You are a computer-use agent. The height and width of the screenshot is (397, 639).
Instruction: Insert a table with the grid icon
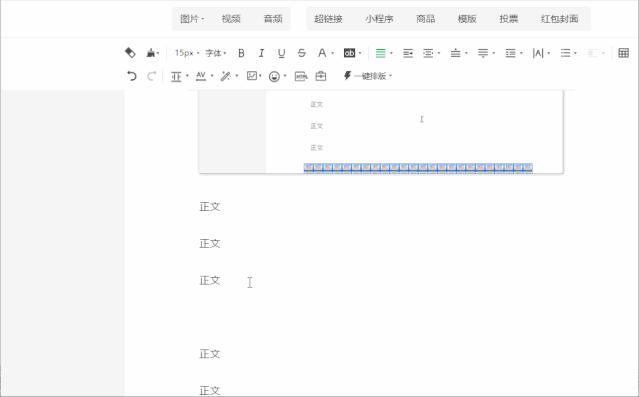pyautogui.click(x=623, y=53)
